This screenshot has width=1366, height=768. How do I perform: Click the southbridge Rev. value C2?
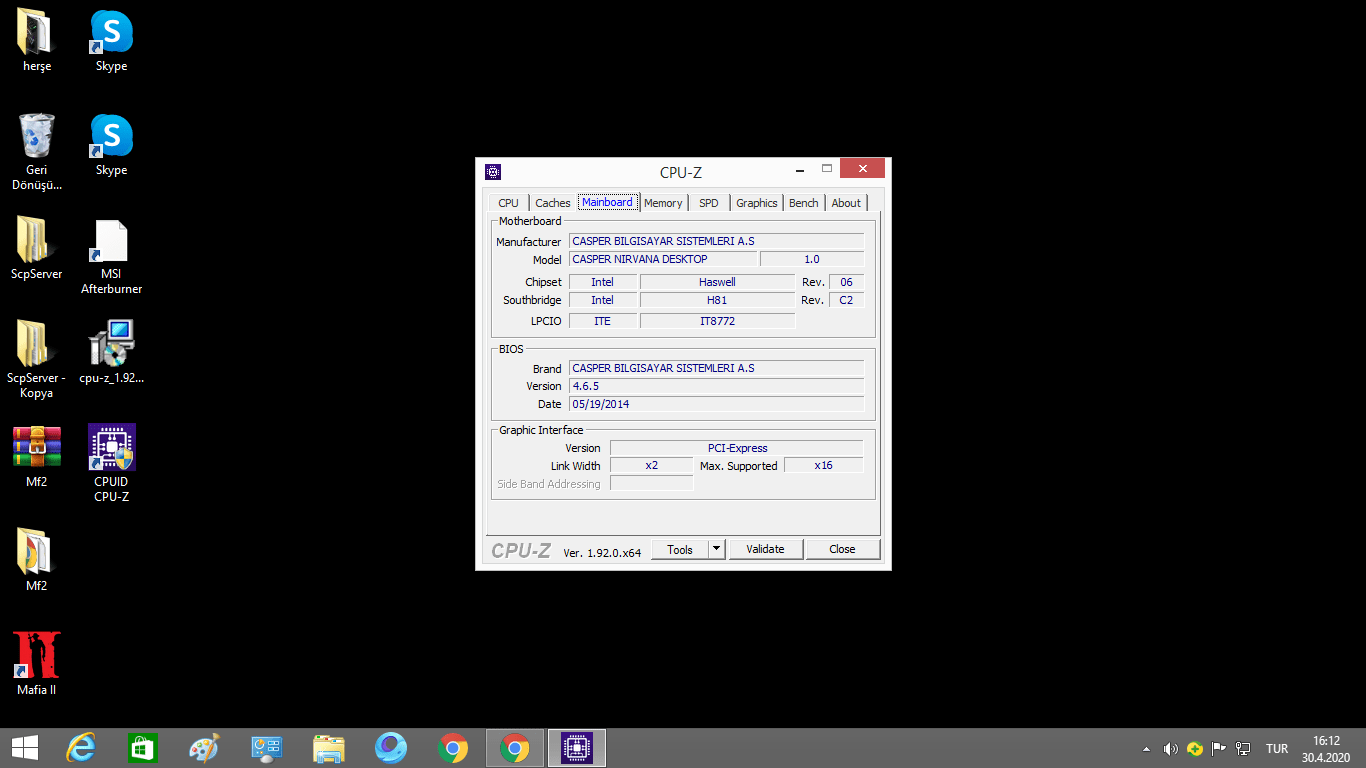(846, 300)
